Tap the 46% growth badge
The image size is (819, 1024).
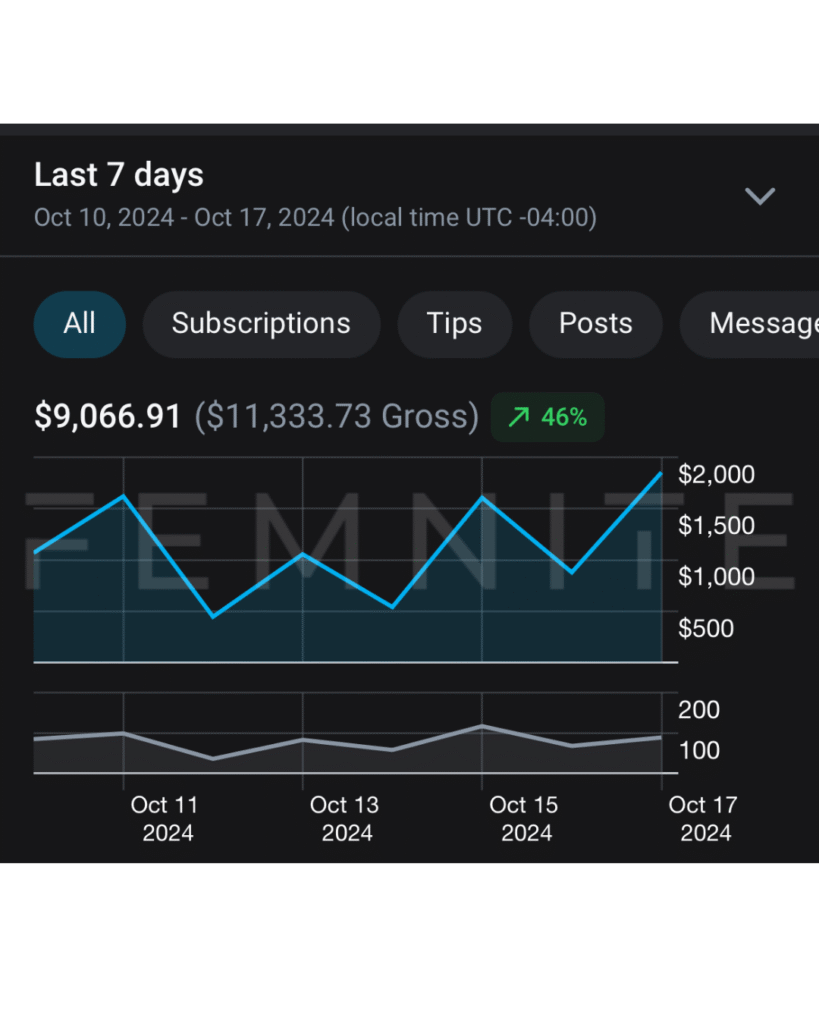click(548, 418)
